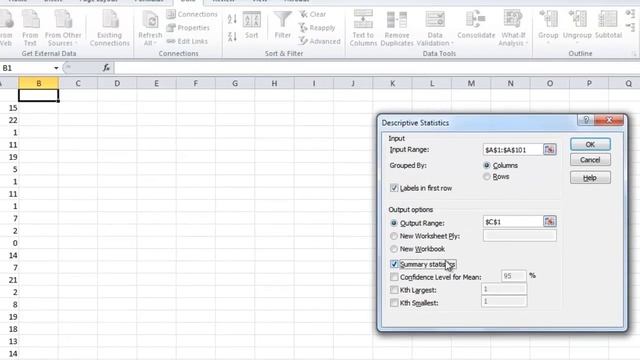The width and height of the screenshot is (640, 360).
Task: Collapse dialog via Output Range selector
Action: [549, 221]
